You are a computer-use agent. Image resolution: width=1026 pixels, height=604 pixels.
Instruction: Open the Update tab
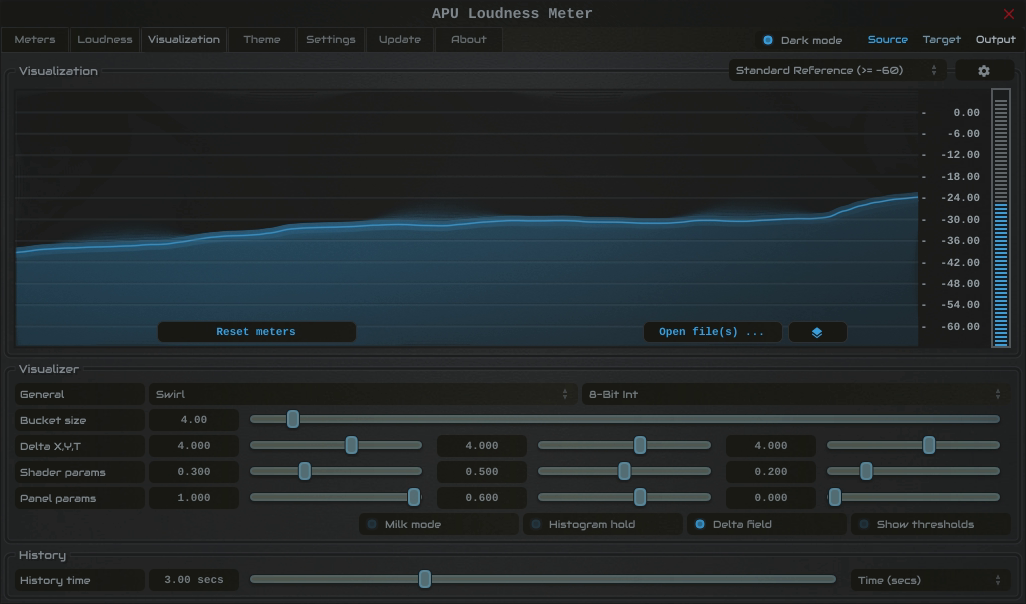(x=400, y=39)
